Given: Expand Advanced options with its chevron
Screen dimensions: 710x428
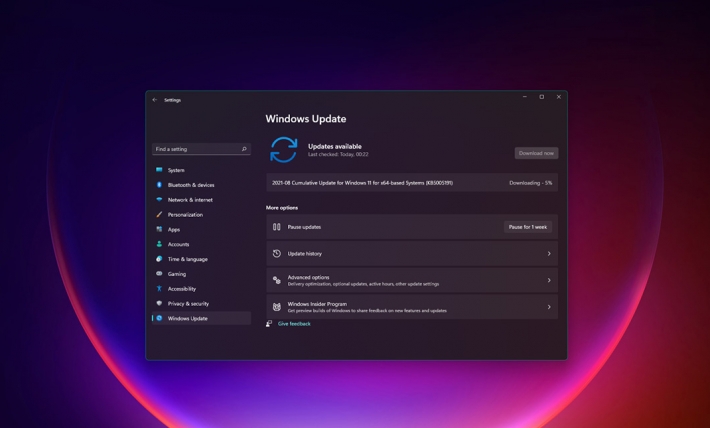Looking at the screenshot, I should tap(549, 280).
